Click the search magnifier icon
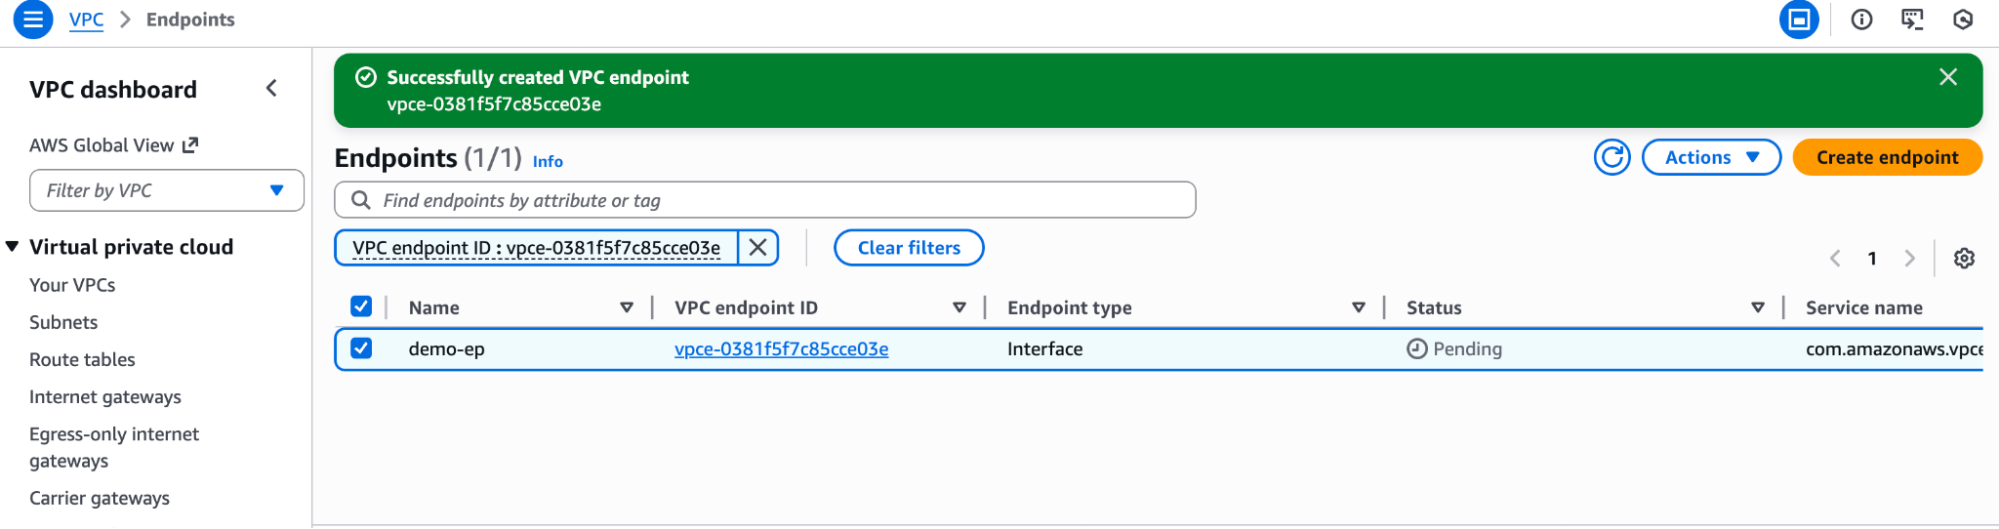The height and width of the screenshot is (529, 1999). coord(361,200)
